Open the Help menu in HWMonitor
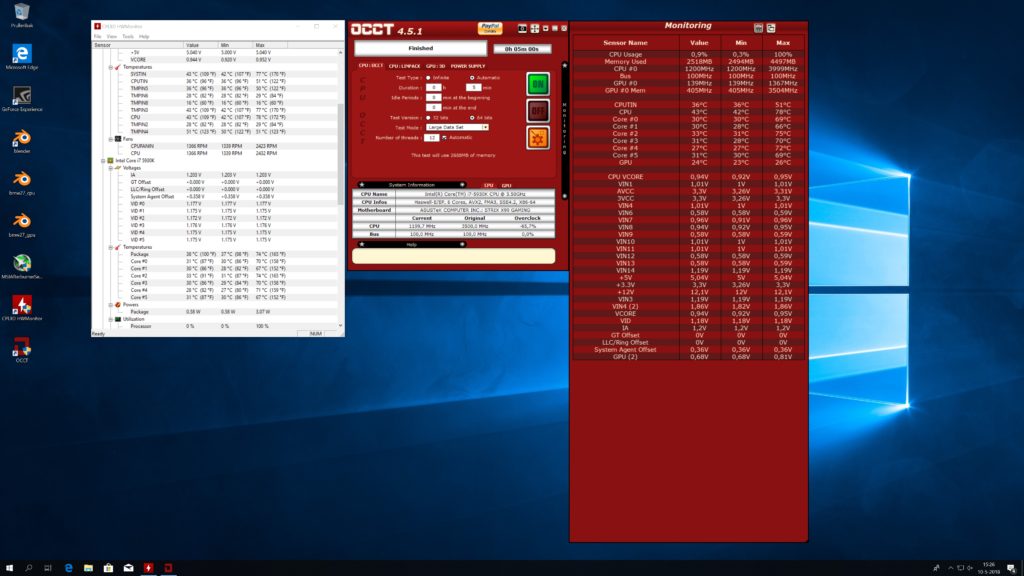 (x=144, y=37)
